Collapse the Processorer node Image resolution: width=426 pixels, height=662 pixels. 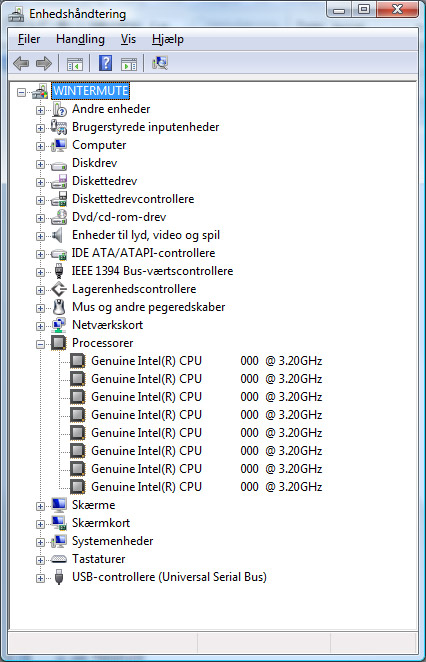tap(40, 345)
